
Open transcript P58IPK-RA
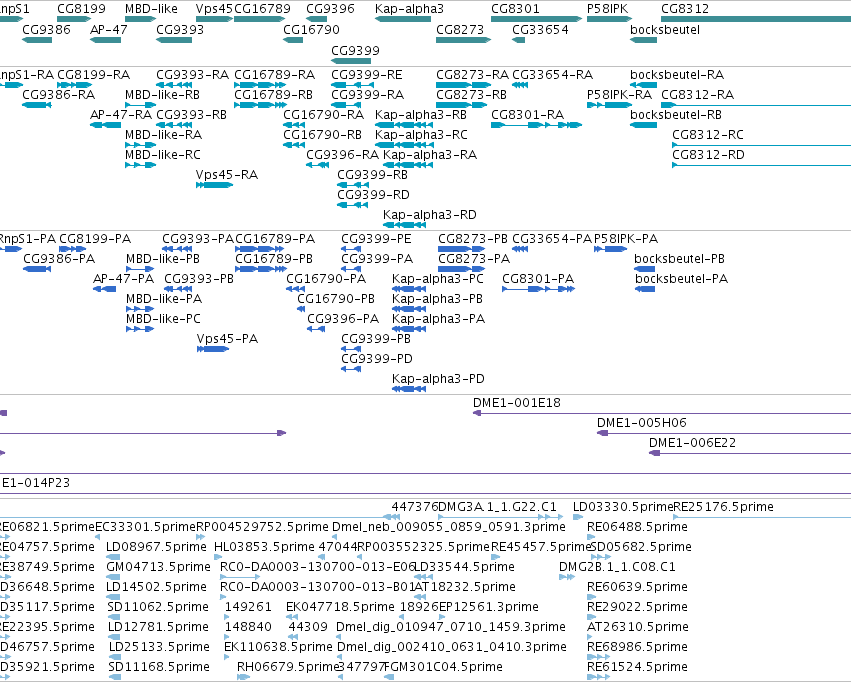(x=619, y=94)
